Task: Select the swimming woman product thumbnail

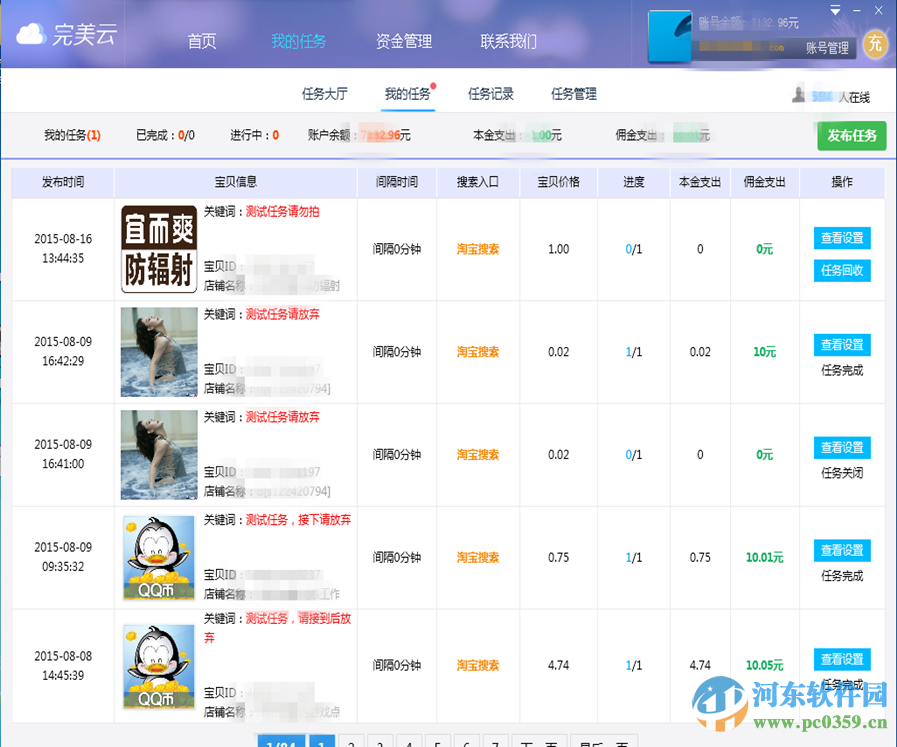Action: [x=158, y=351]
